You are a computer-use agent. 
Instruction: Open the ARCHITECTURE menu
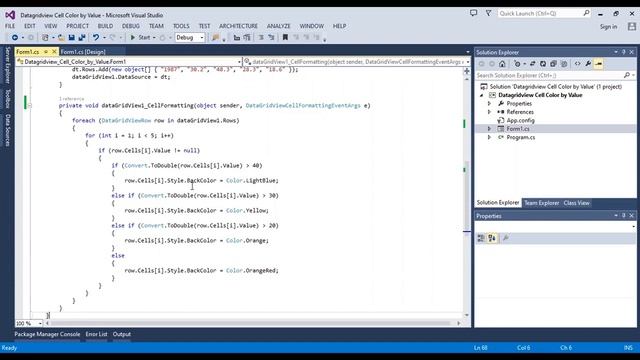(x=238, y=26)
